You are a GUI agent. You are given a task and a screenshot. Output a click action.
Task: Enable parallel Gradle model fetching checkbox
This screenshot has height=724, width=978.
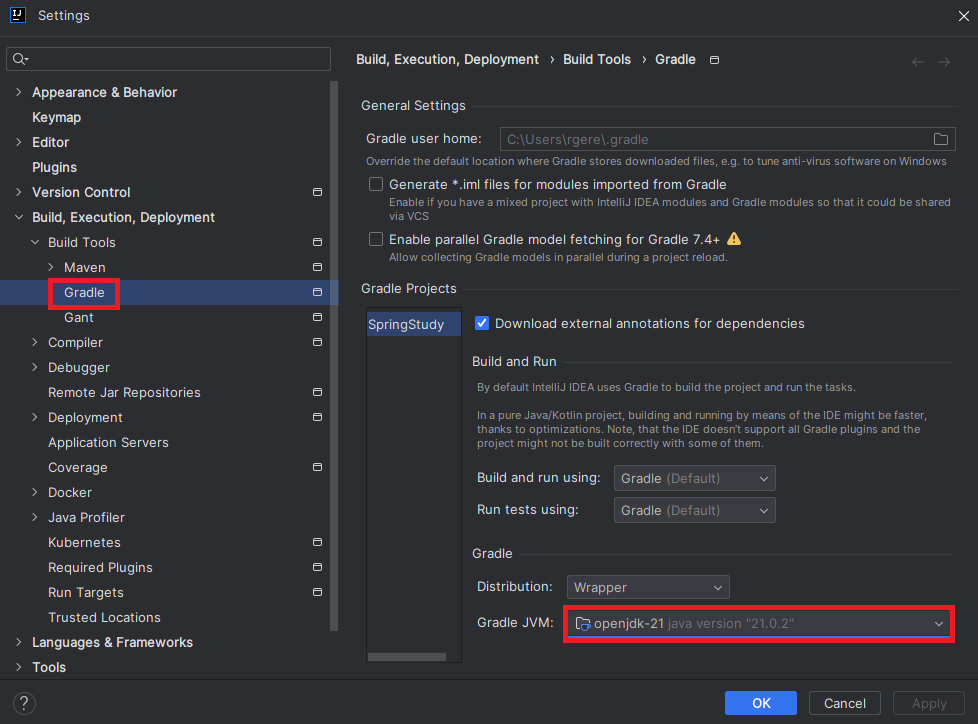375,239
